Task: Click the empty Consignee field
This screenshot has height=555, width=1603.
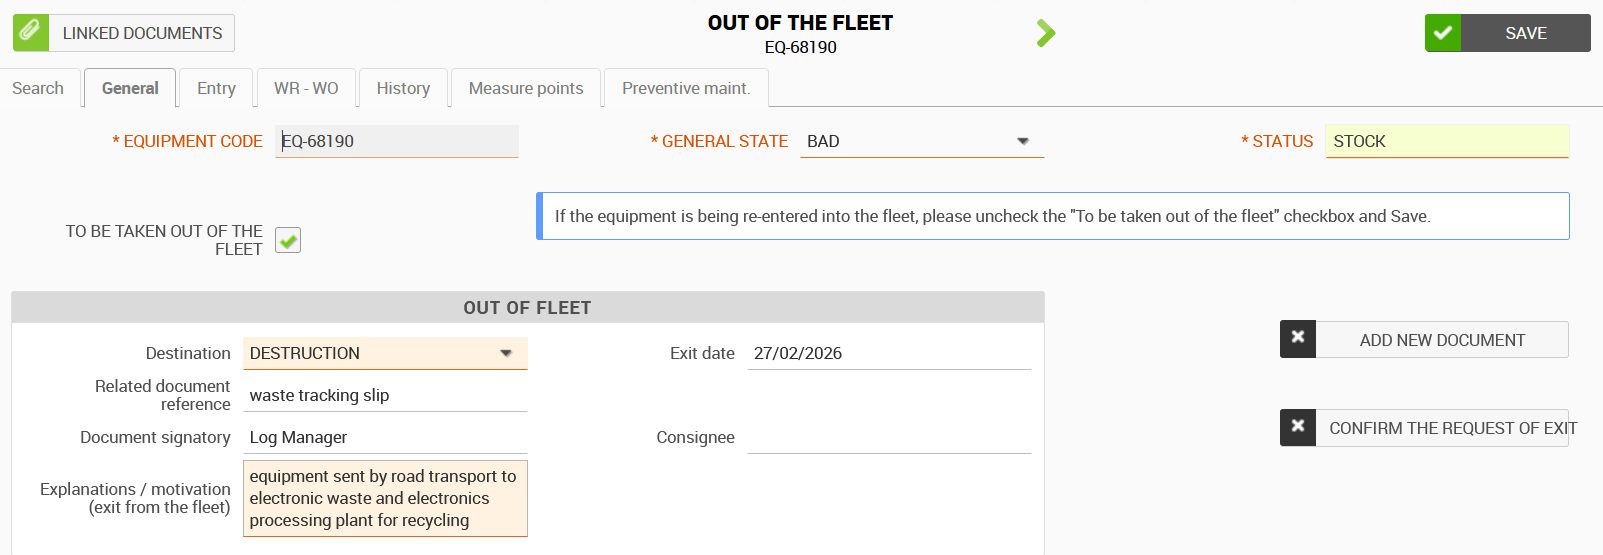Action: pos(888,437)
